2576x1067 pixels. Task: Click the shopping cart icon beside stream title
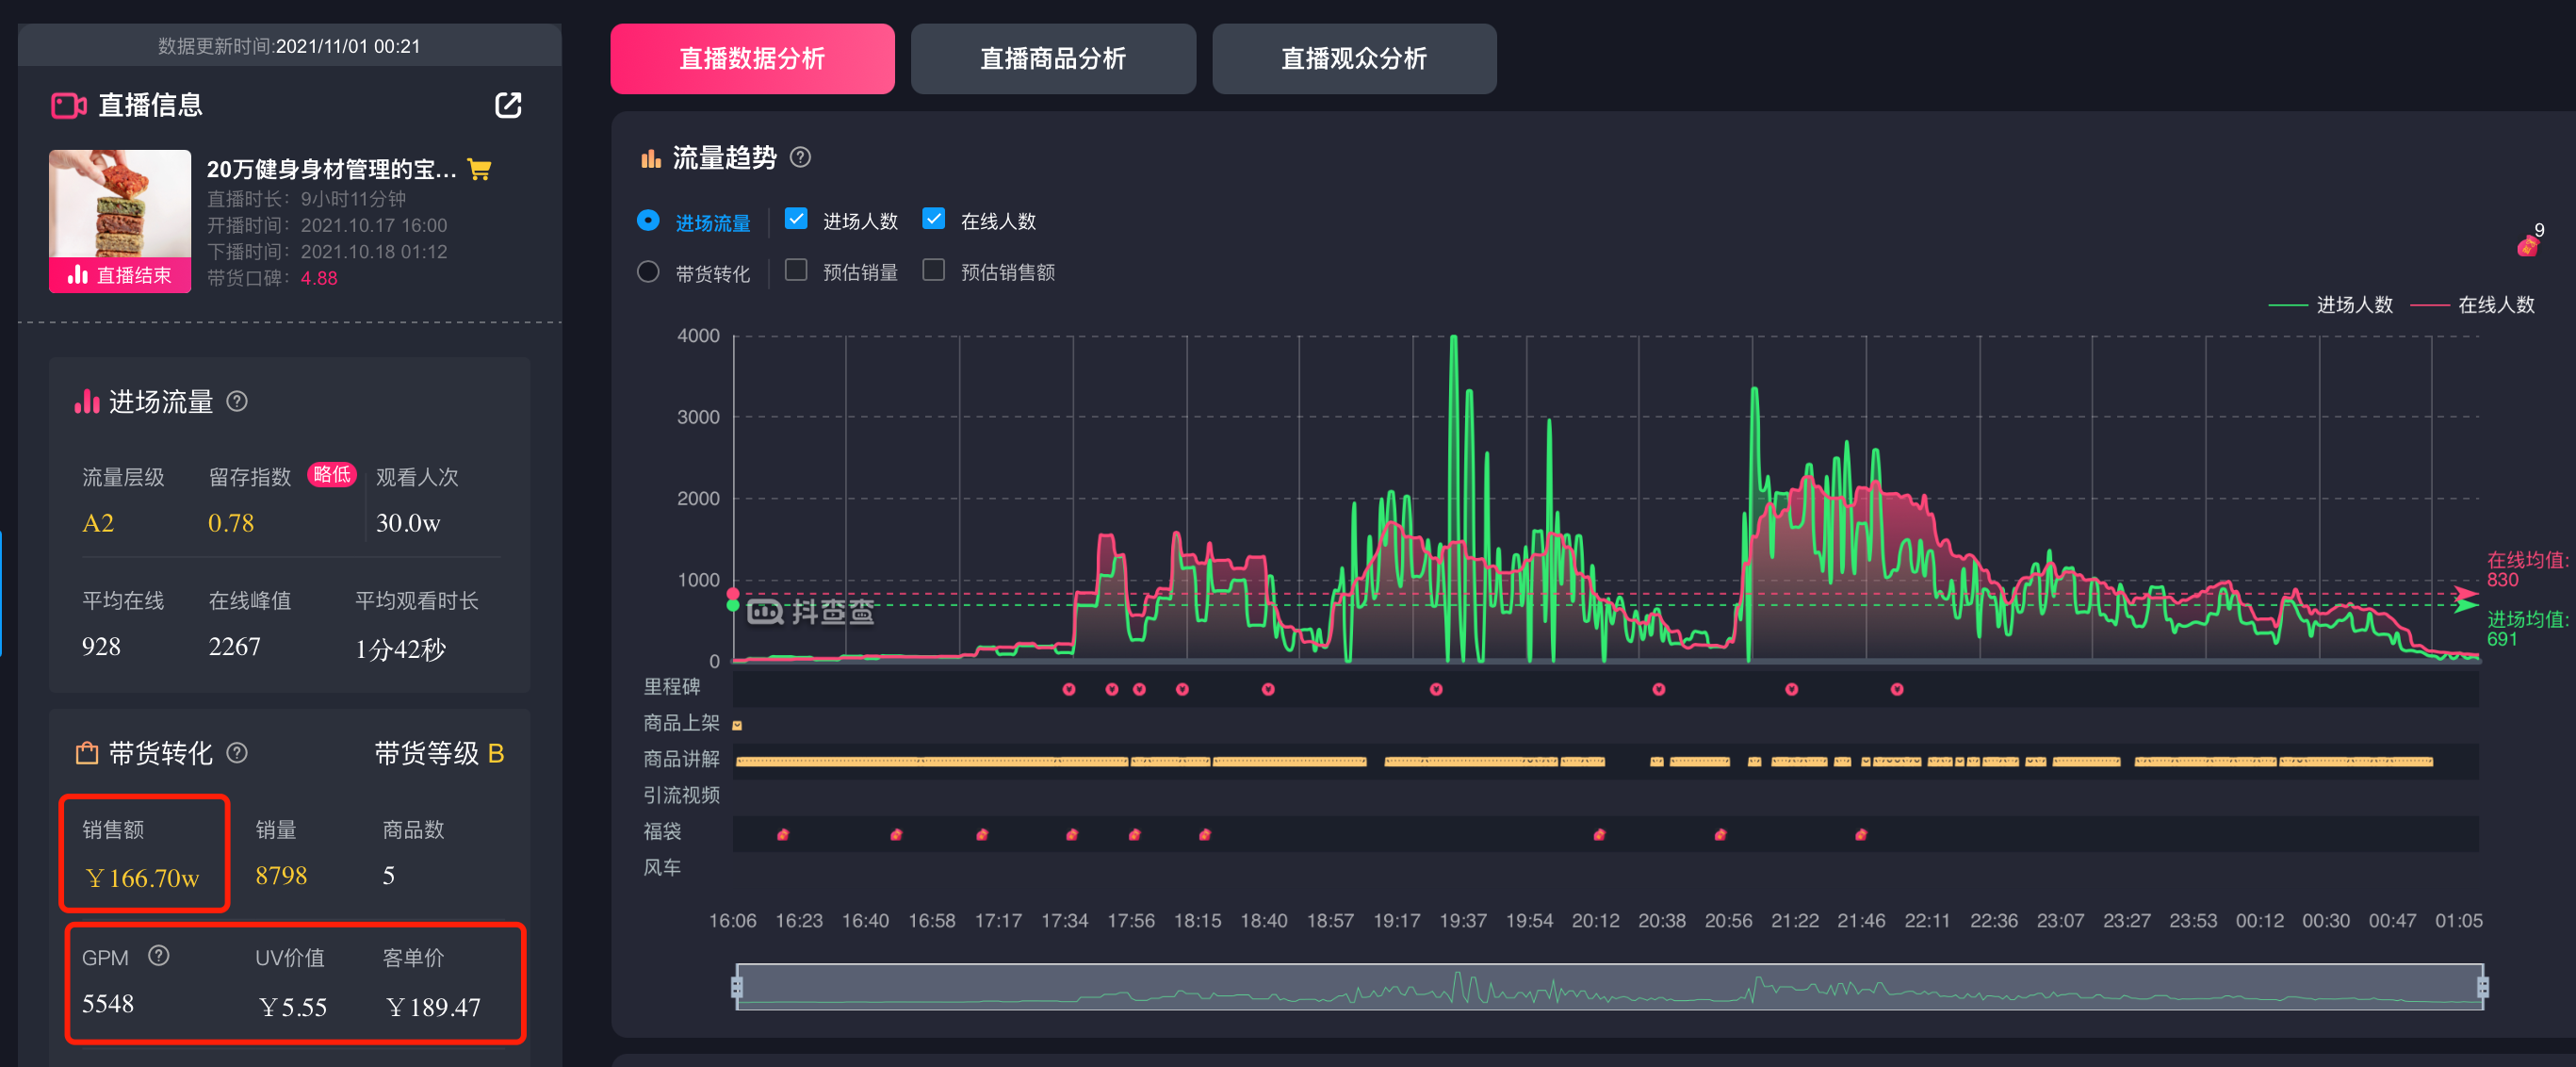(479, 170)
